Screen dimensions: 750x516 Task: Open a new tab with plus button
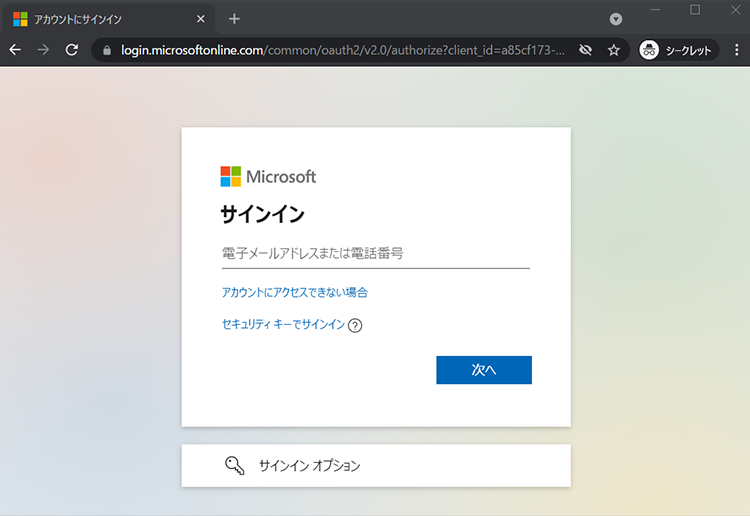[234, 19]
